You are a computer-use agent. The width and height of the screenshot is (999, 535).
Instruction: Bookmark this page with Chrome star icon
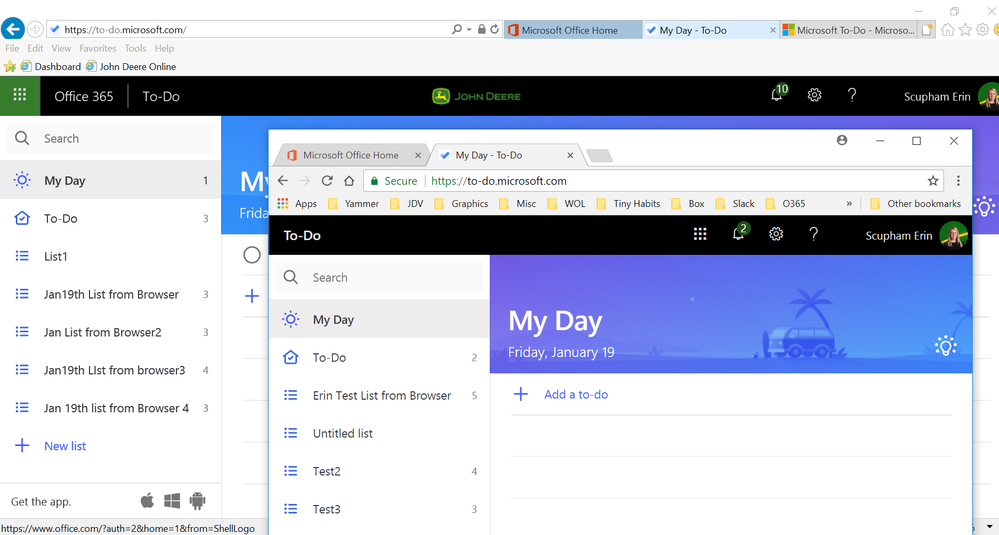pos(933,181)
